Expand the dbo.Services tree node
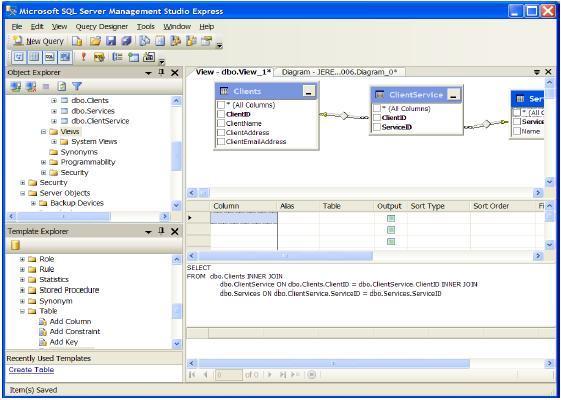 tap(54, 111)
